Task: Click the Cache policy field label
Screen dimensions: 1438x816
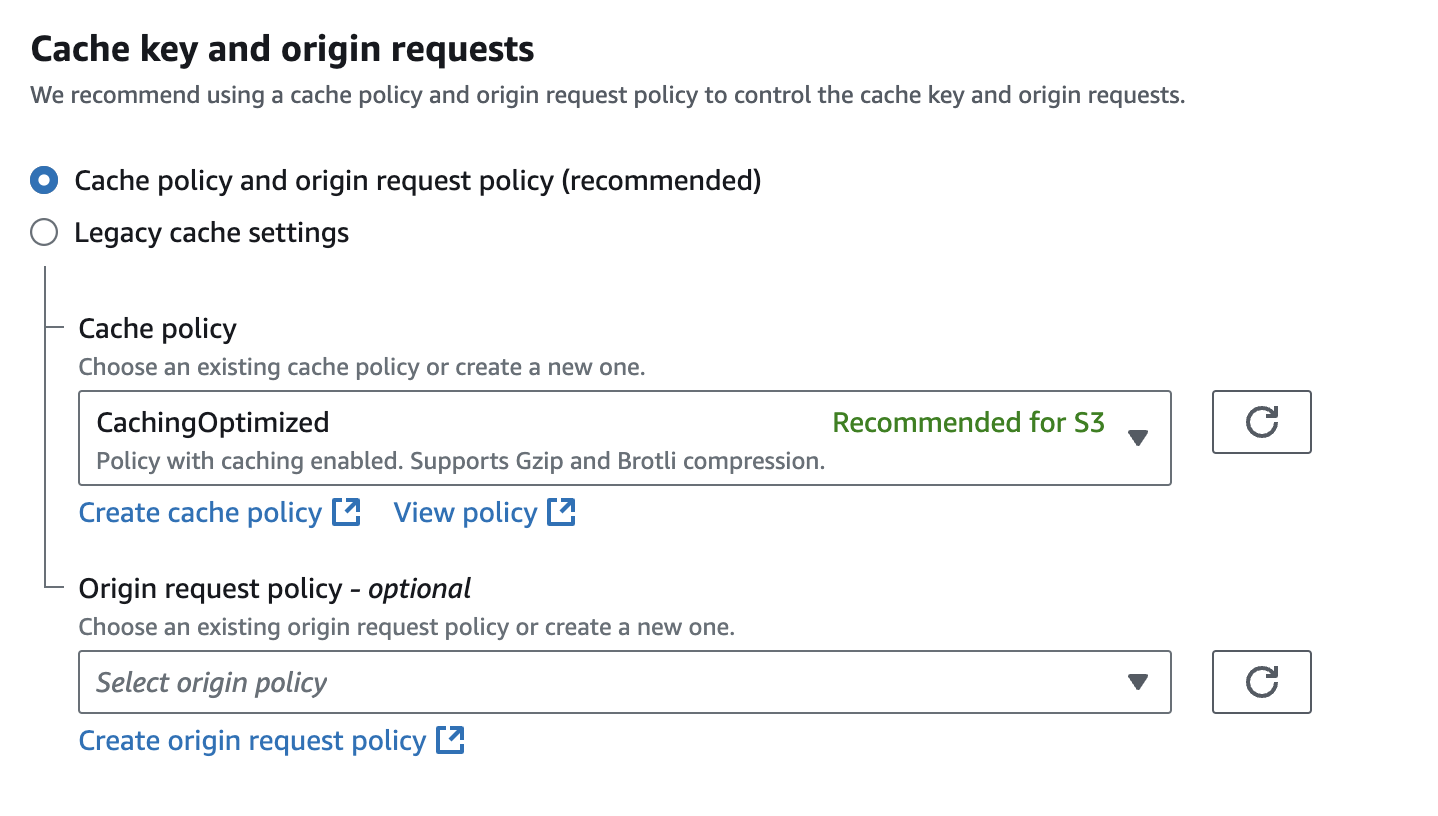Action: point(158,329)
